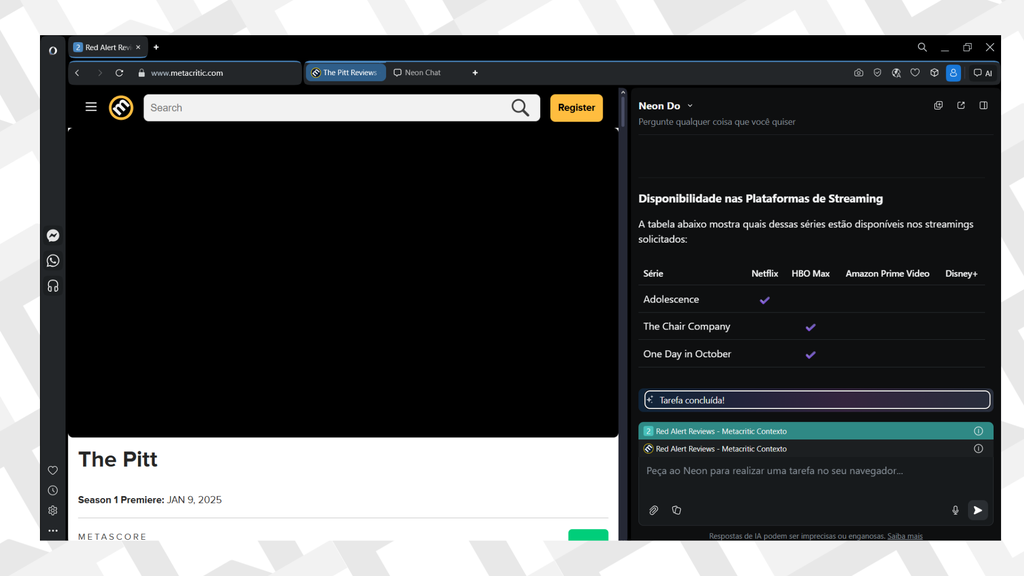Take a snapshot with the camera icon
This screenshot has height=576, width=1024.
click(x=858, y=73)
